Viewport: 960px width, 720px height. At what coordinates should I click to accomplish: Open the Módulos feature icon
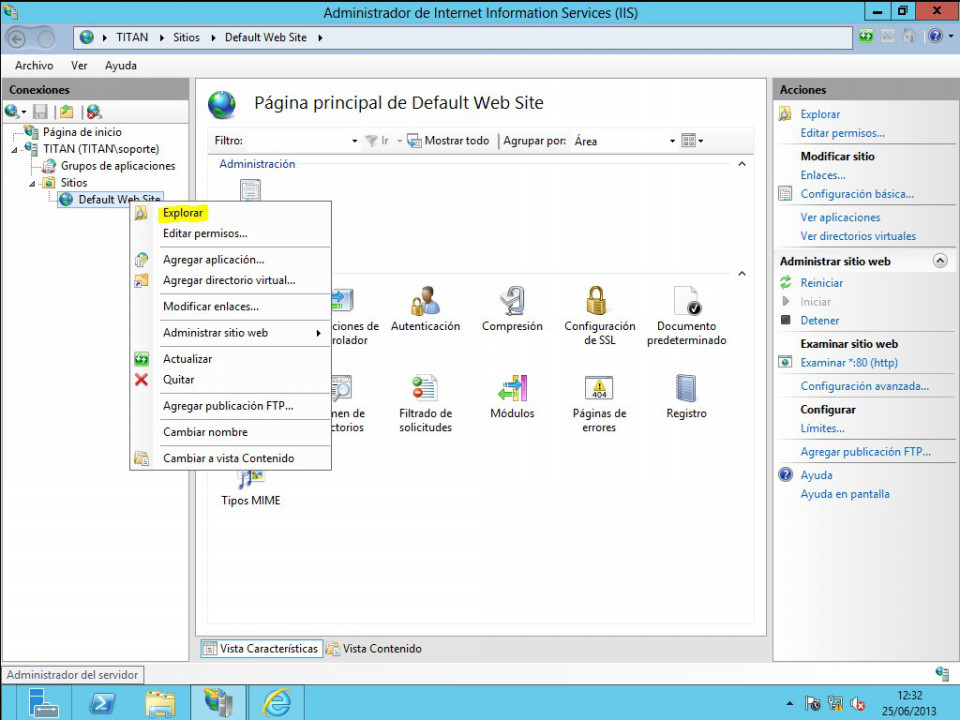pyautogui.click(x=512, y=397)
